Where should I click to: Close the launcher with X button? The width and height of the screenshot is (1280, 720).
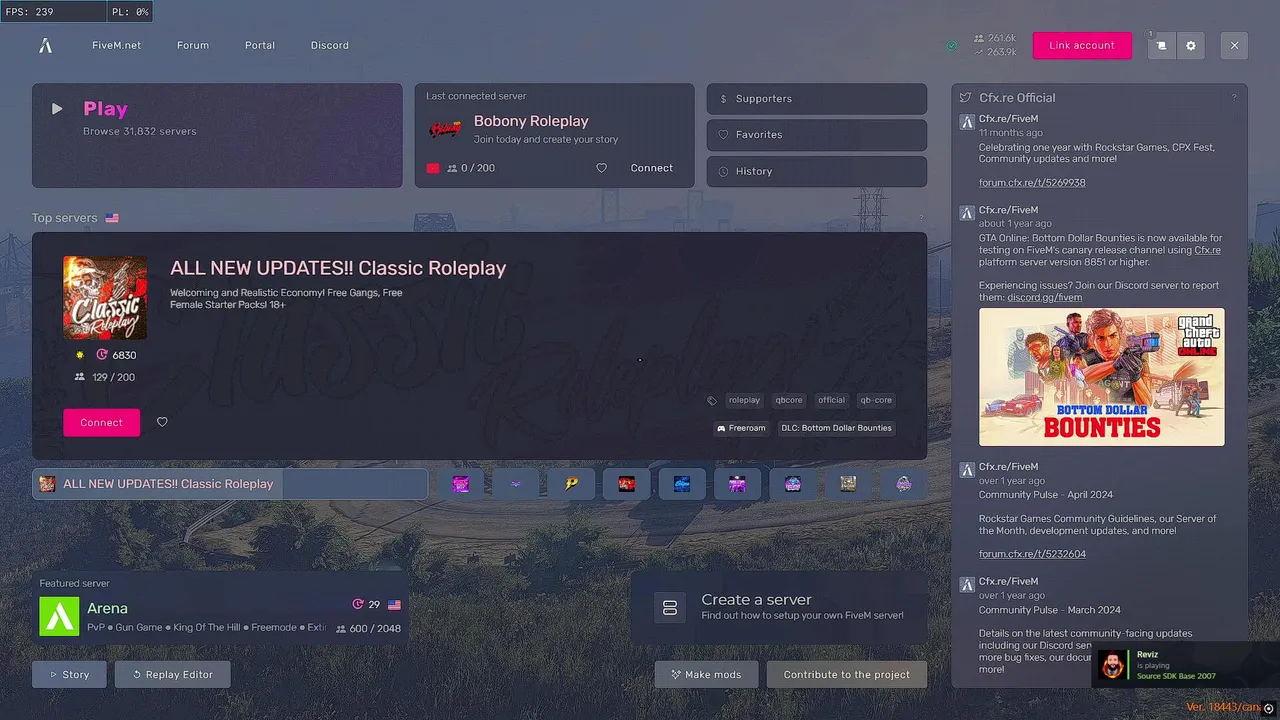(1234, 45)
